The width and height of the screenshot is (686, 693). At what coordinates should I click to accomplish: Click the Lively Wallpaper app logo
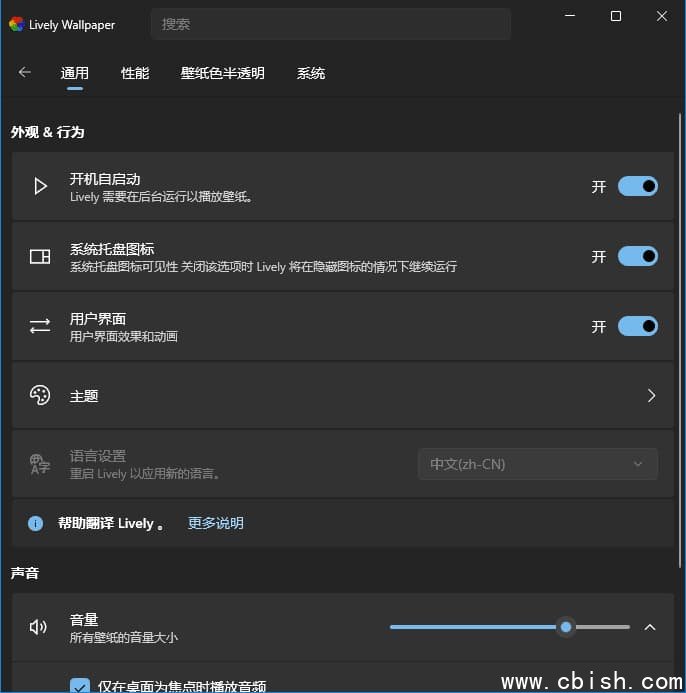pos(17,24)
